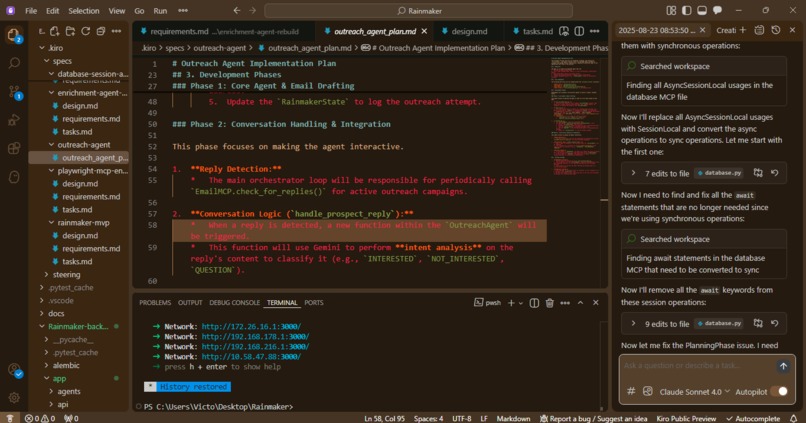Click Markdown language mode in status bar
This screenshot has width=806, height=423.
click(x=513, y=418)
